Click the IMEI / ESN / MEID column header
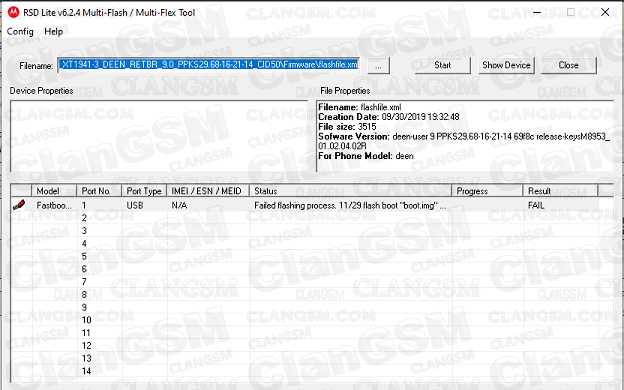Viewport: 624px width, 390px height. coord(208,191)
